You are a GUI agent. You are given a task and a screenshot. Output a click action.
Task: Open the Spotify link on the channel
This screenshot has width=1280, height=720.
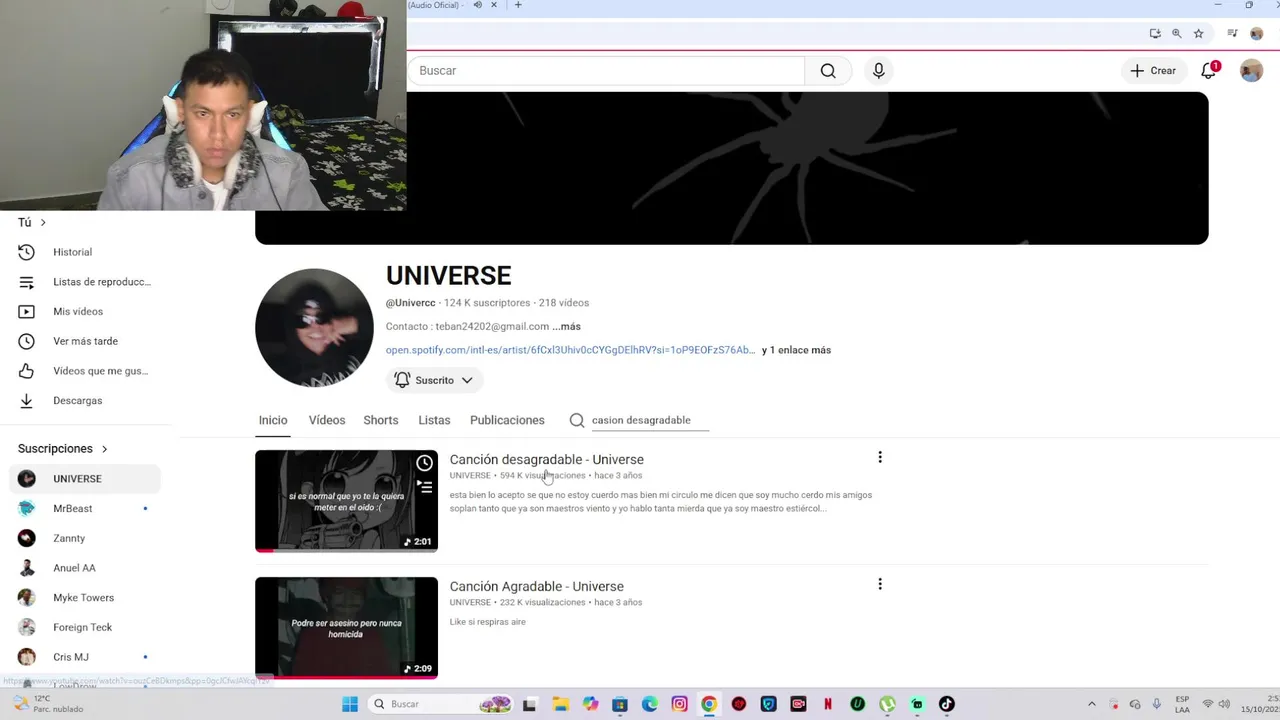570,350
